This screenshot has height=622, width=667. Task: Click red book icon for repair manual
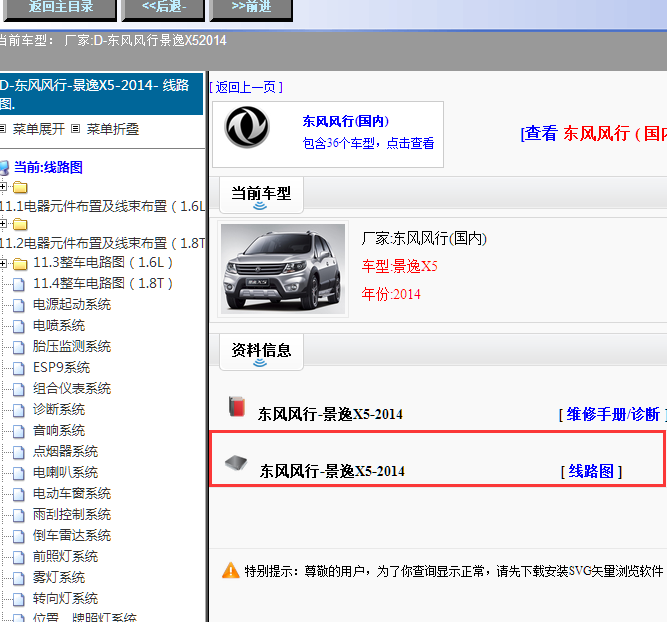[x=237, y=406]
